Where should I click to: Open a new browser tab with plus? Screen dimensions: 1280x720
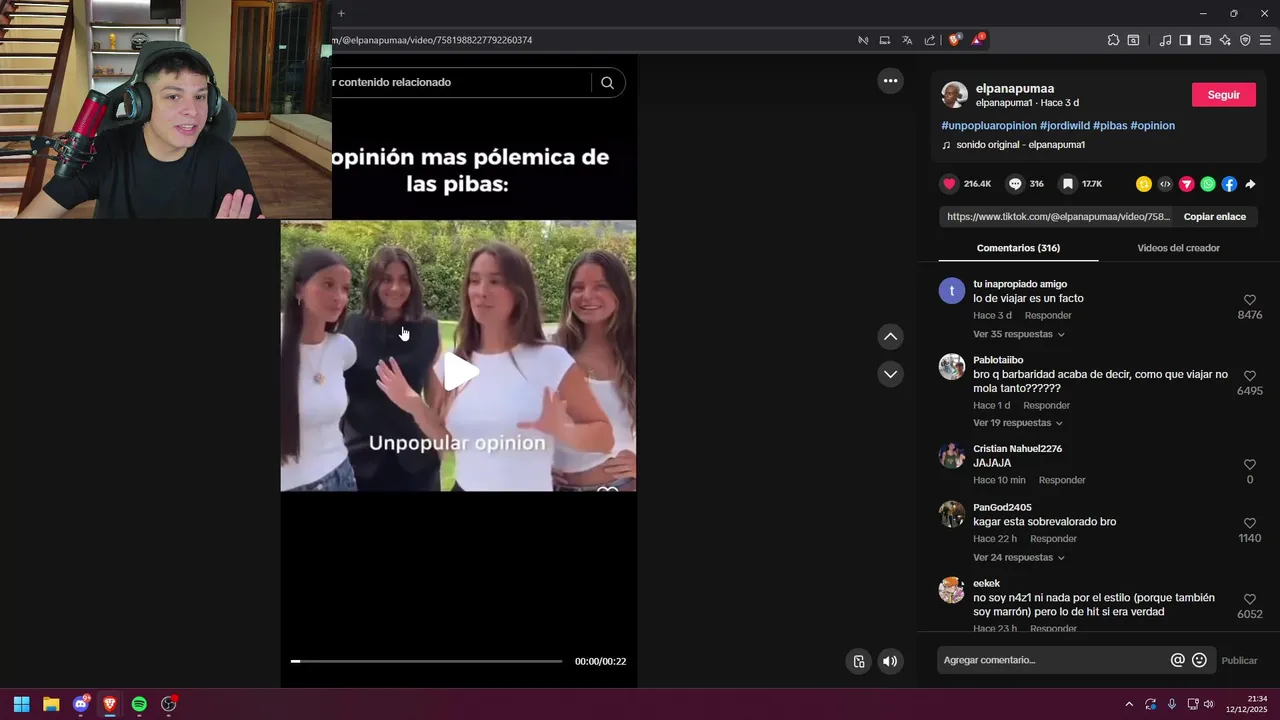pos(341,13)
